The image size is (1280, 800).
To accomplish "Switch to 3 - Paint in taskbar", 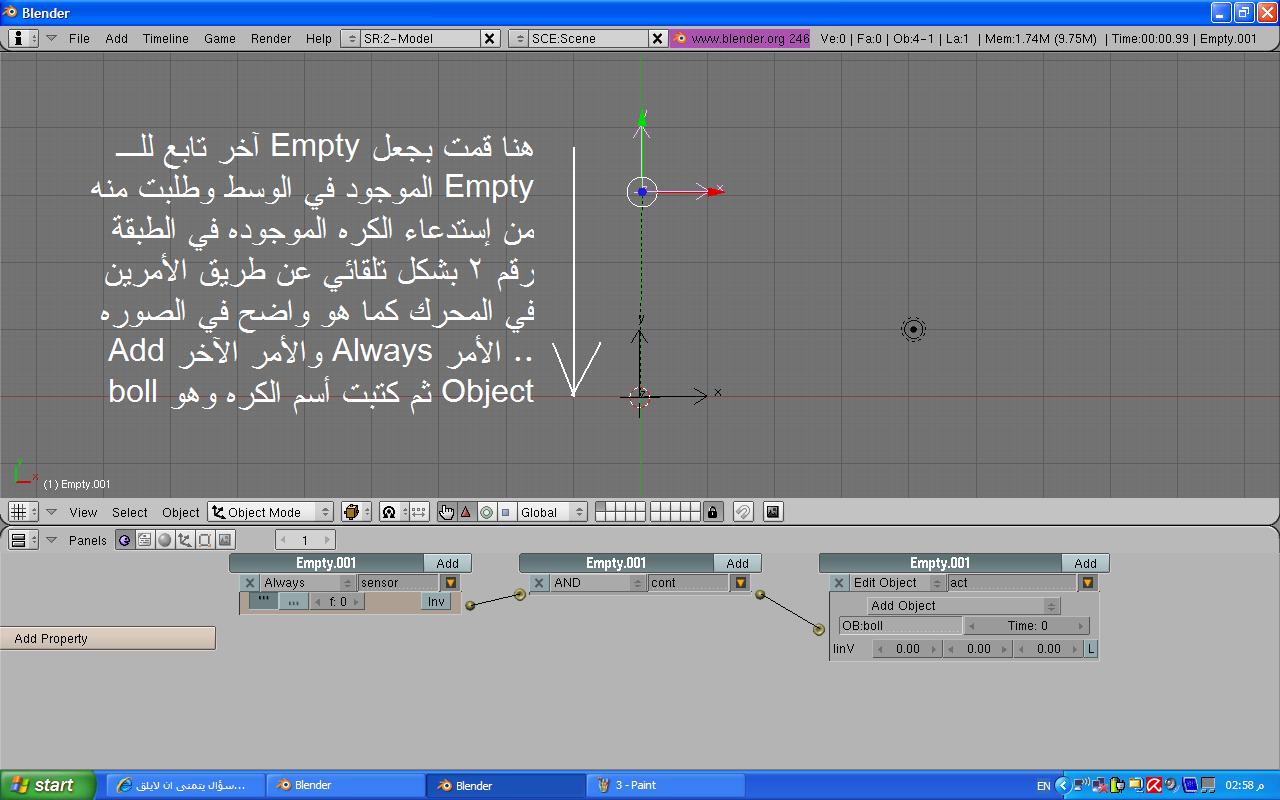I will (x=666, y=785).
